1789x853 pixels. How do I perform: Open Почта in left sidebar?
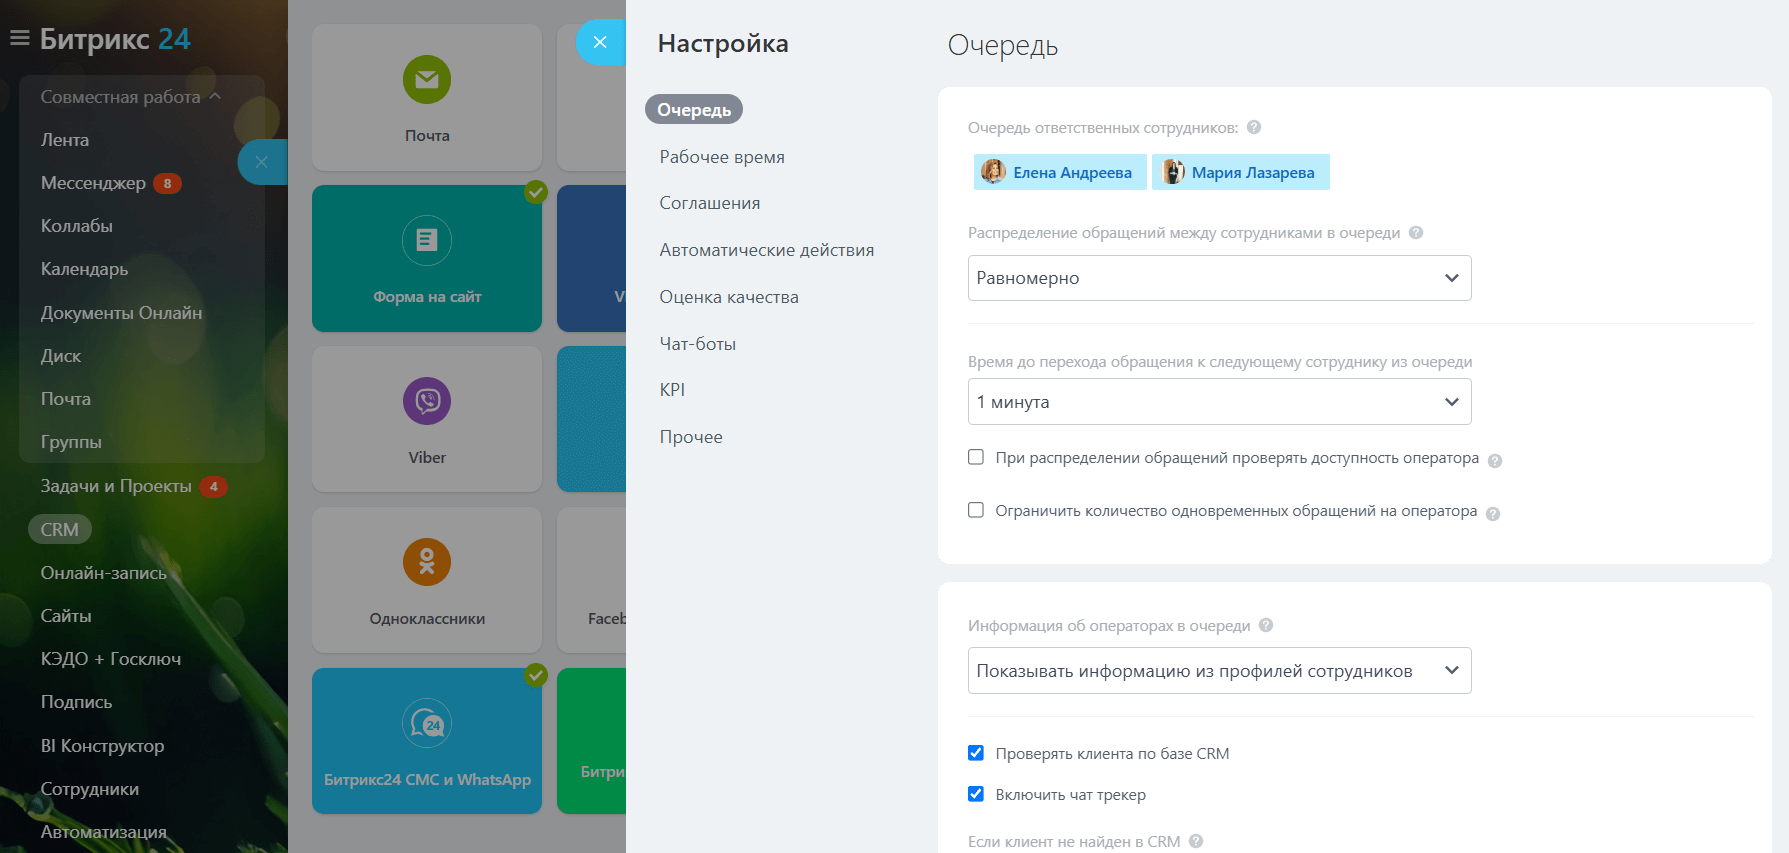coord(66,399)
